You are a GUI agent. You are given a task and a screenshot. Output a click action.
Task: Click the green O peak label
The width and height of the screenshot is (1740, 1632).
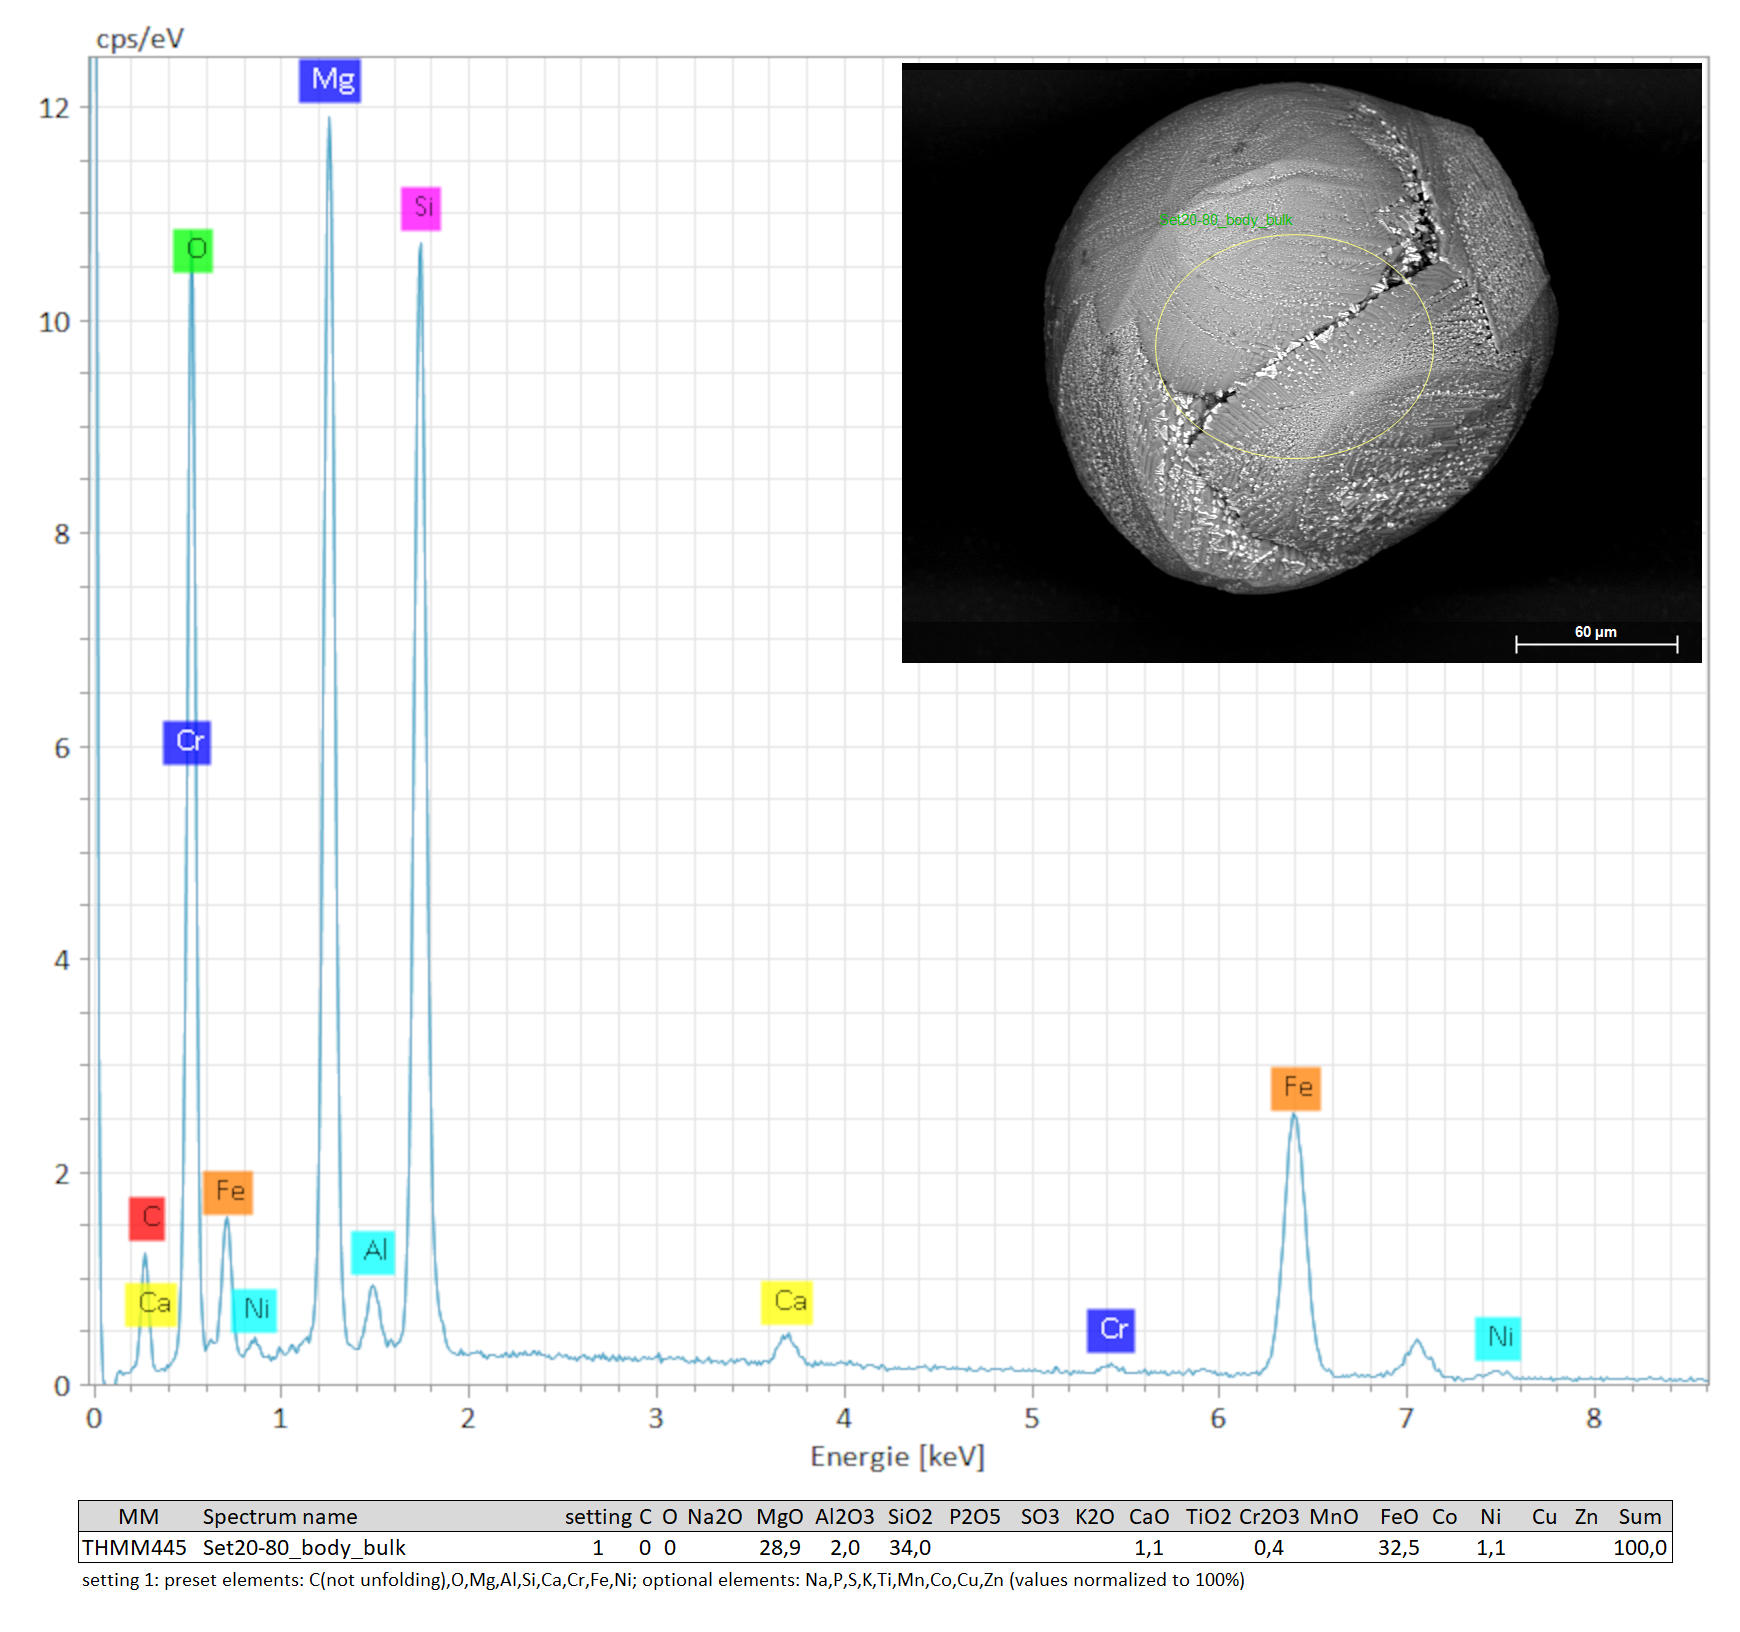pyautogui.click(x=193, y=250)
